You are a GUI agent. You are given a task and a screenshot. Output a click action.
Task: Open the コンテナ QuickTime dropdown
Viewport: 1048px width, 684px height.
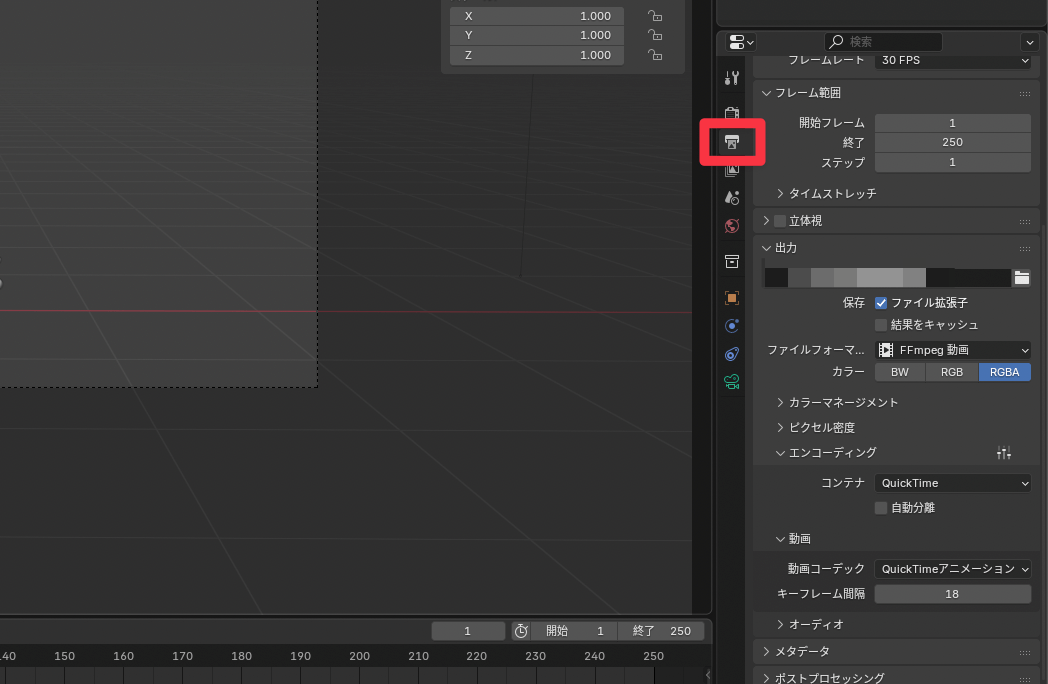coord(952,483)
